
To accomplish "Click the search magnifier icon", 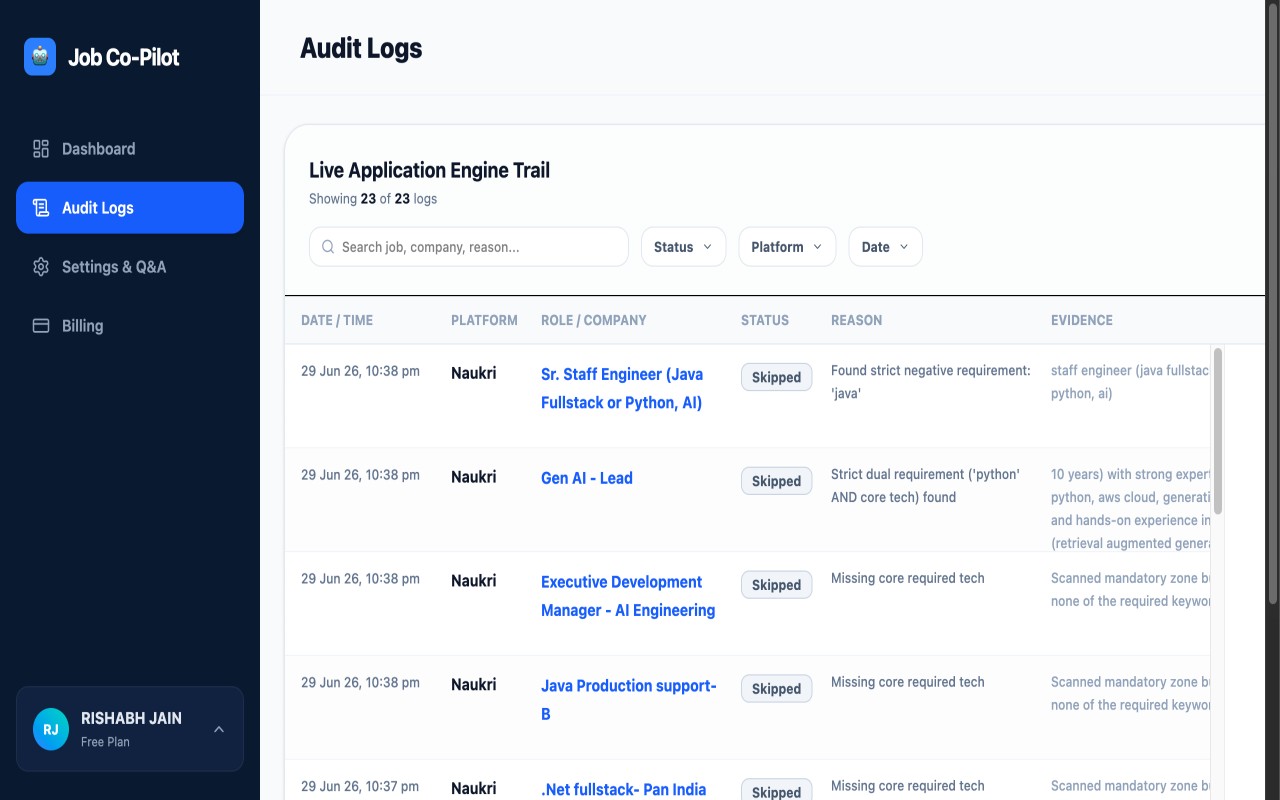I will coord(327,247).
